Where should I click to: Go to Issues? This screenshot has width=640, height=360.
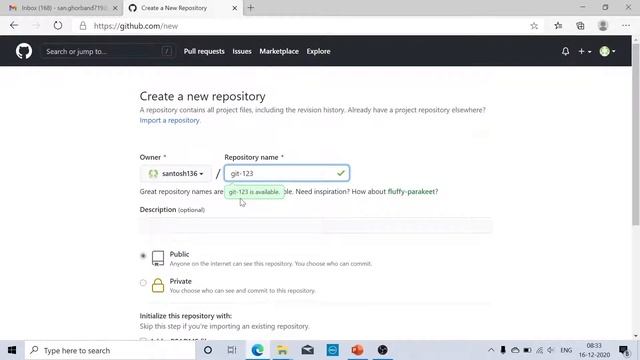pos(242,51)
